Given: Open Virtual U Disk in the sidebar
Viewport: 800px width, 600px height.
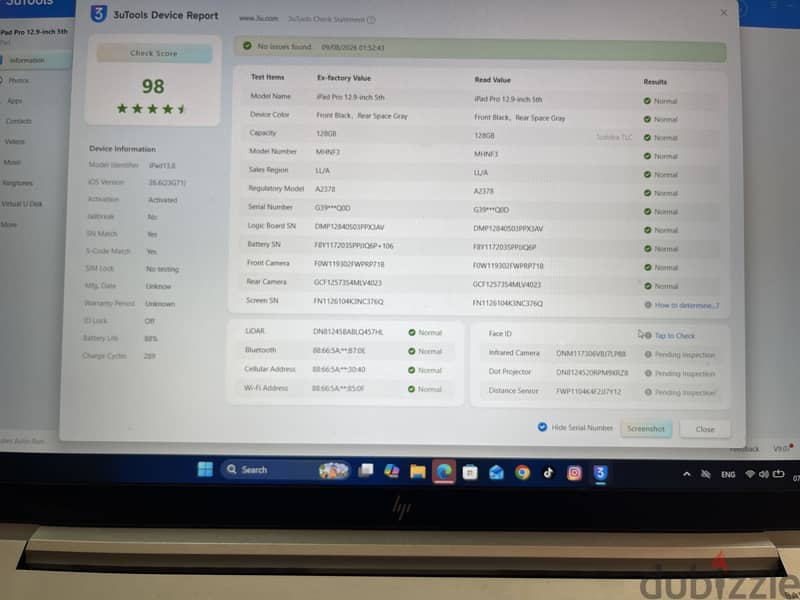Looking at the screenshot, I should coord(21,204).
